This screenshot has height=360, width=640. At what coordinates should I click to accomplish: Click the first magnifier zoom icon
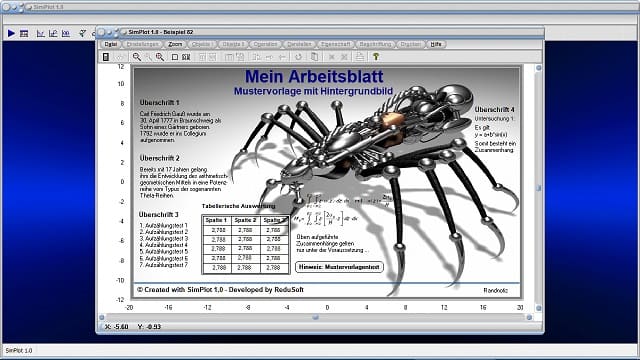tap(137, 57)
